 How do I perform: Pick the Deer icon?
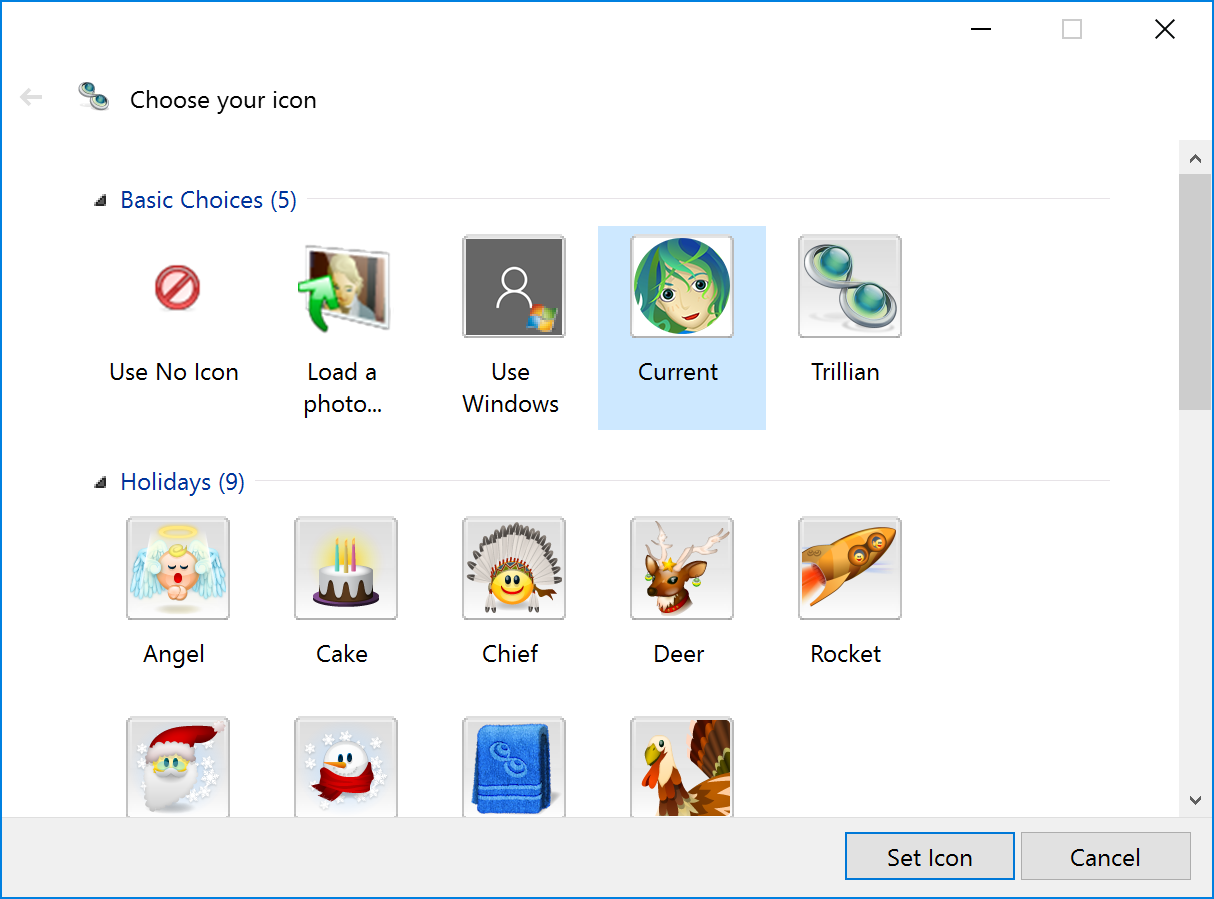tap(681, 568)
